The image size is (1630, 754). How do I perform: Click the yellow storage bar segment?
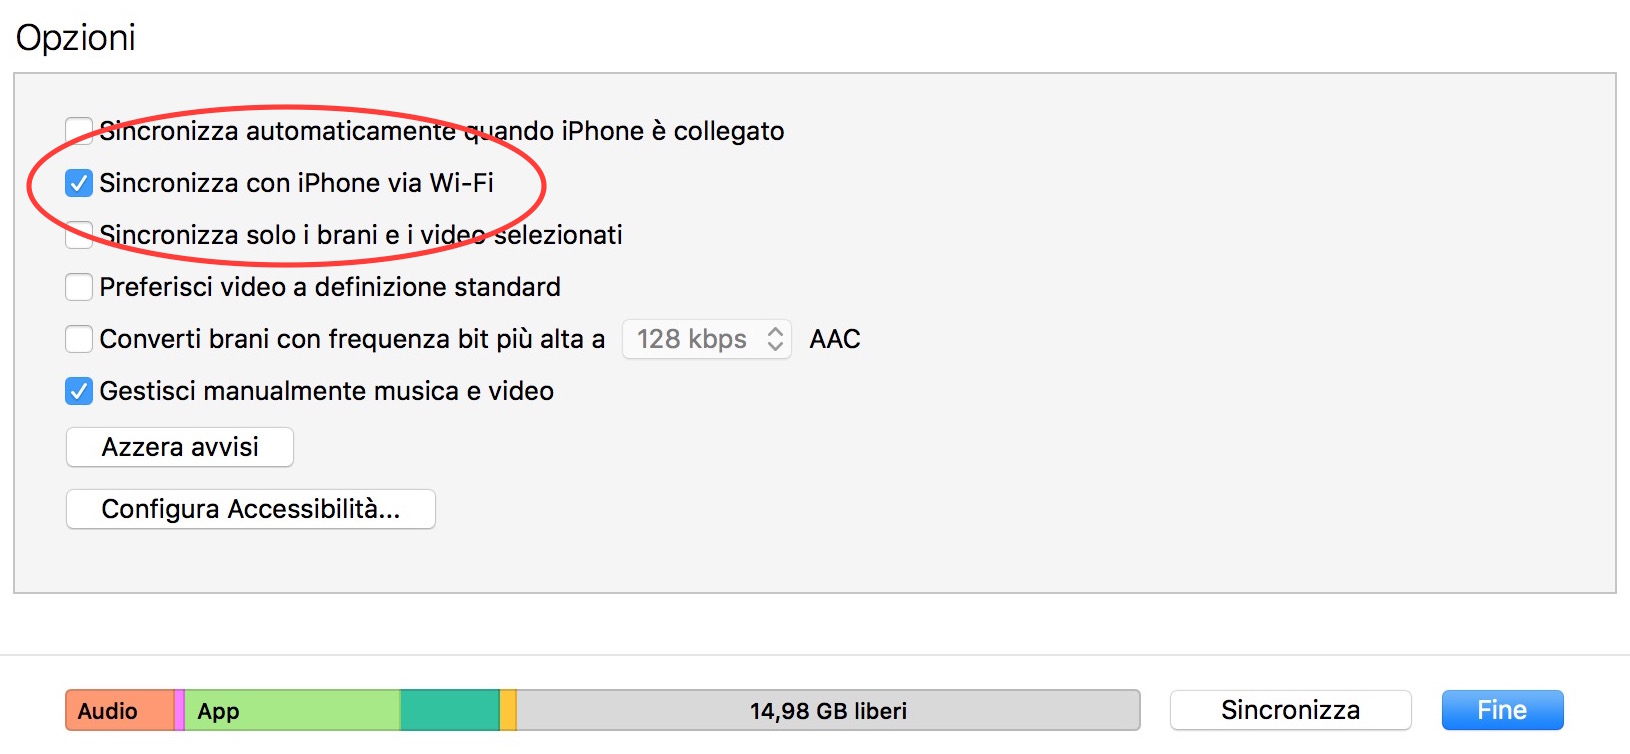click(508, 711)
